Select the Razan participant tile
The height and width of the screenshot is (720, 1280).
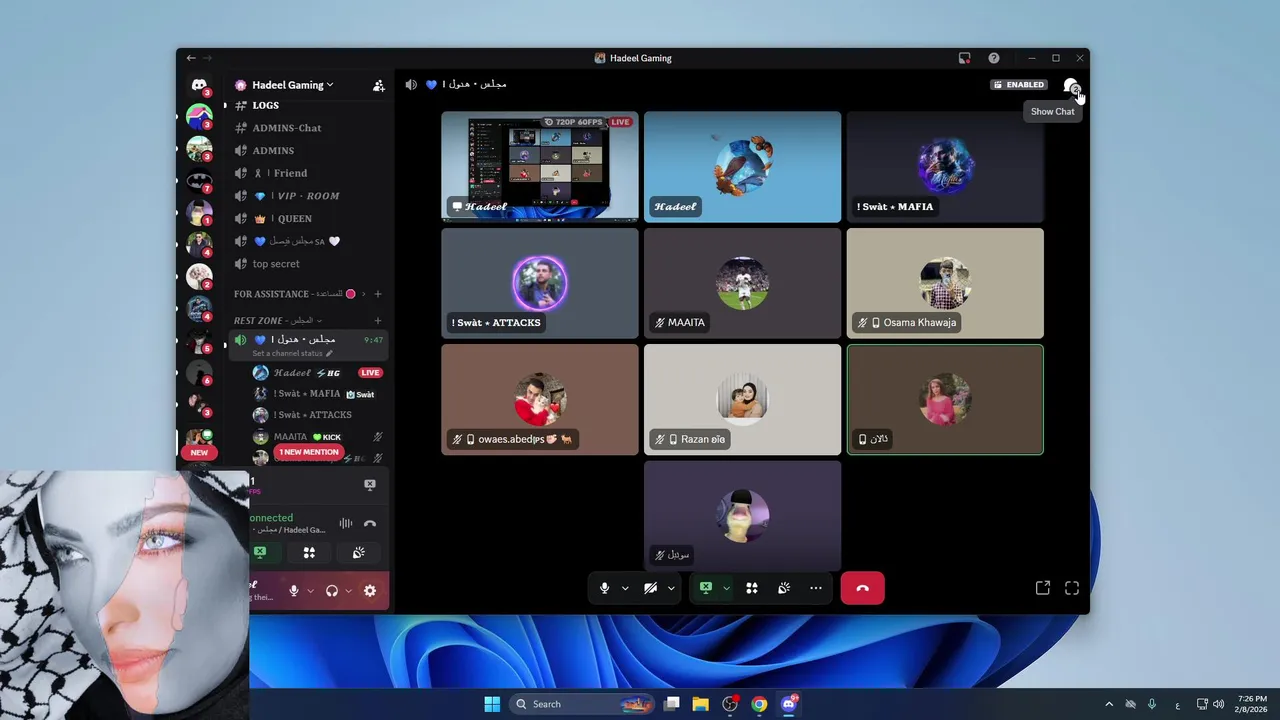(x=742, y=400)
